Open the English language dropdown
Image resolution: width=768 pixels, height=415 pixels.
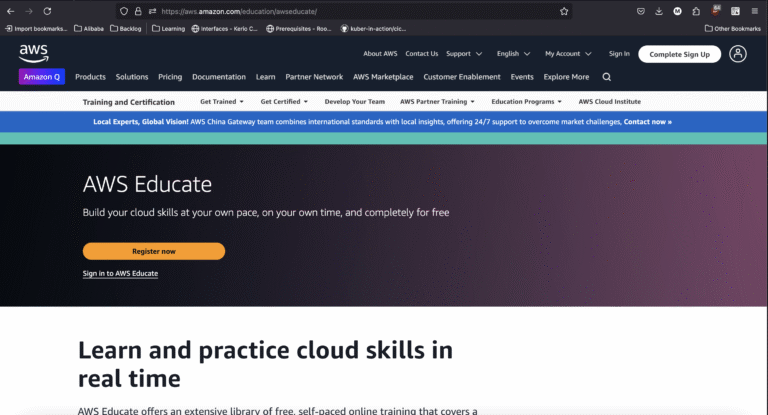tap(513, 54)
